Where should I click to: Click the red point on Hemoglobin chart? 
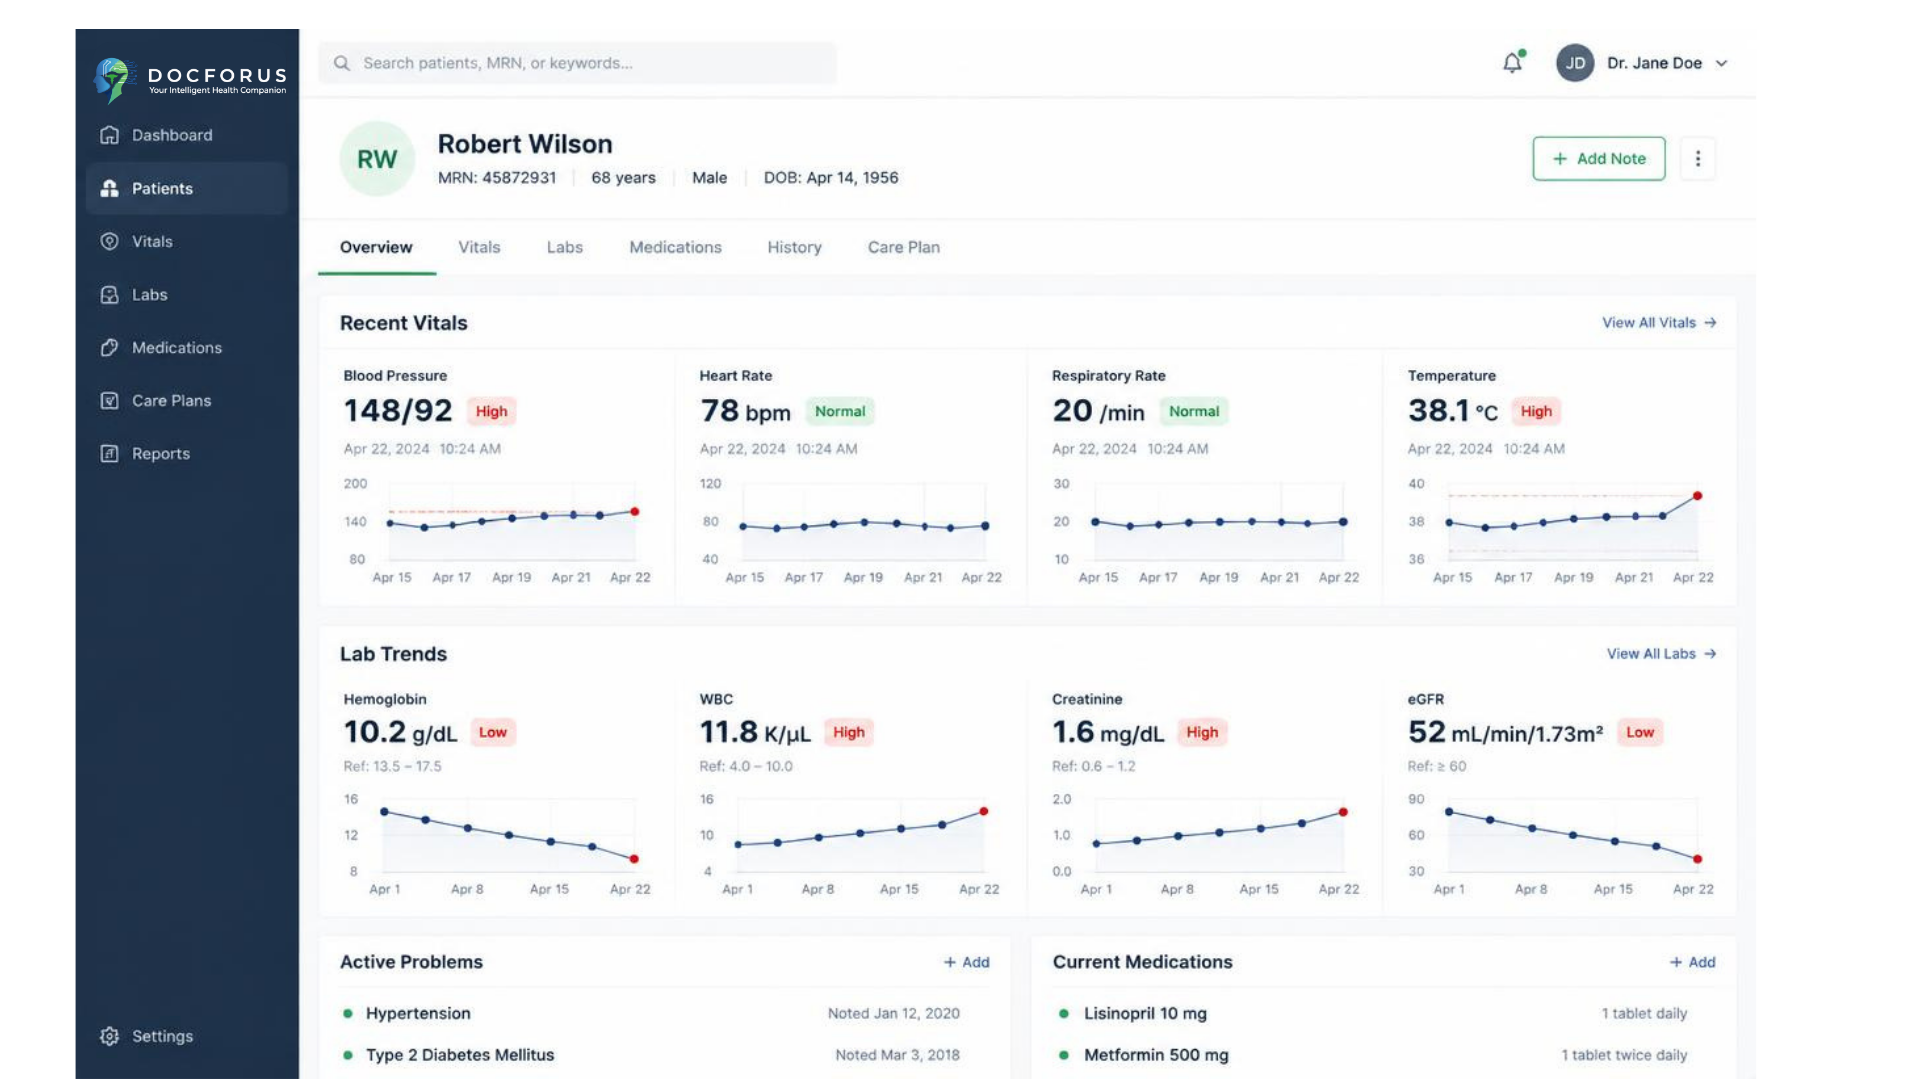[x=634, y=859]
